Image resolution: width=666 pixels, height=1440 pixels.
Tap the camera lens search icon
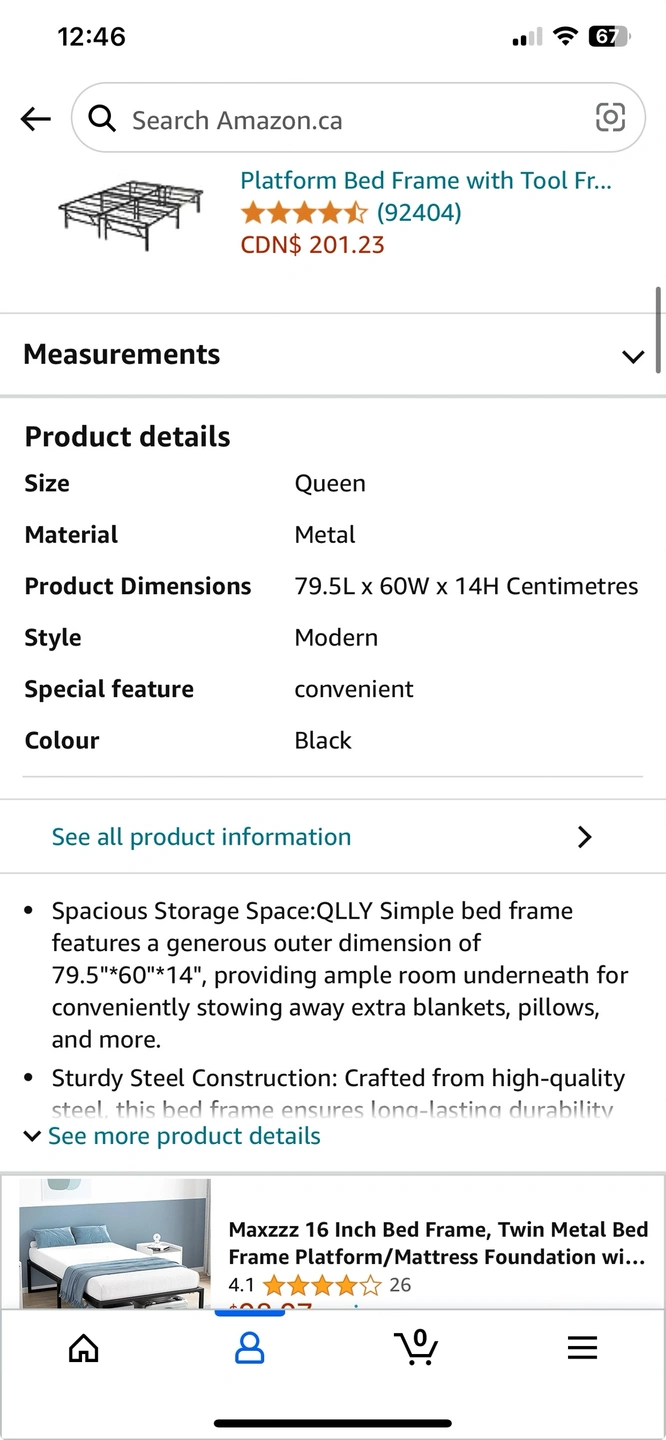click(610, 117)
